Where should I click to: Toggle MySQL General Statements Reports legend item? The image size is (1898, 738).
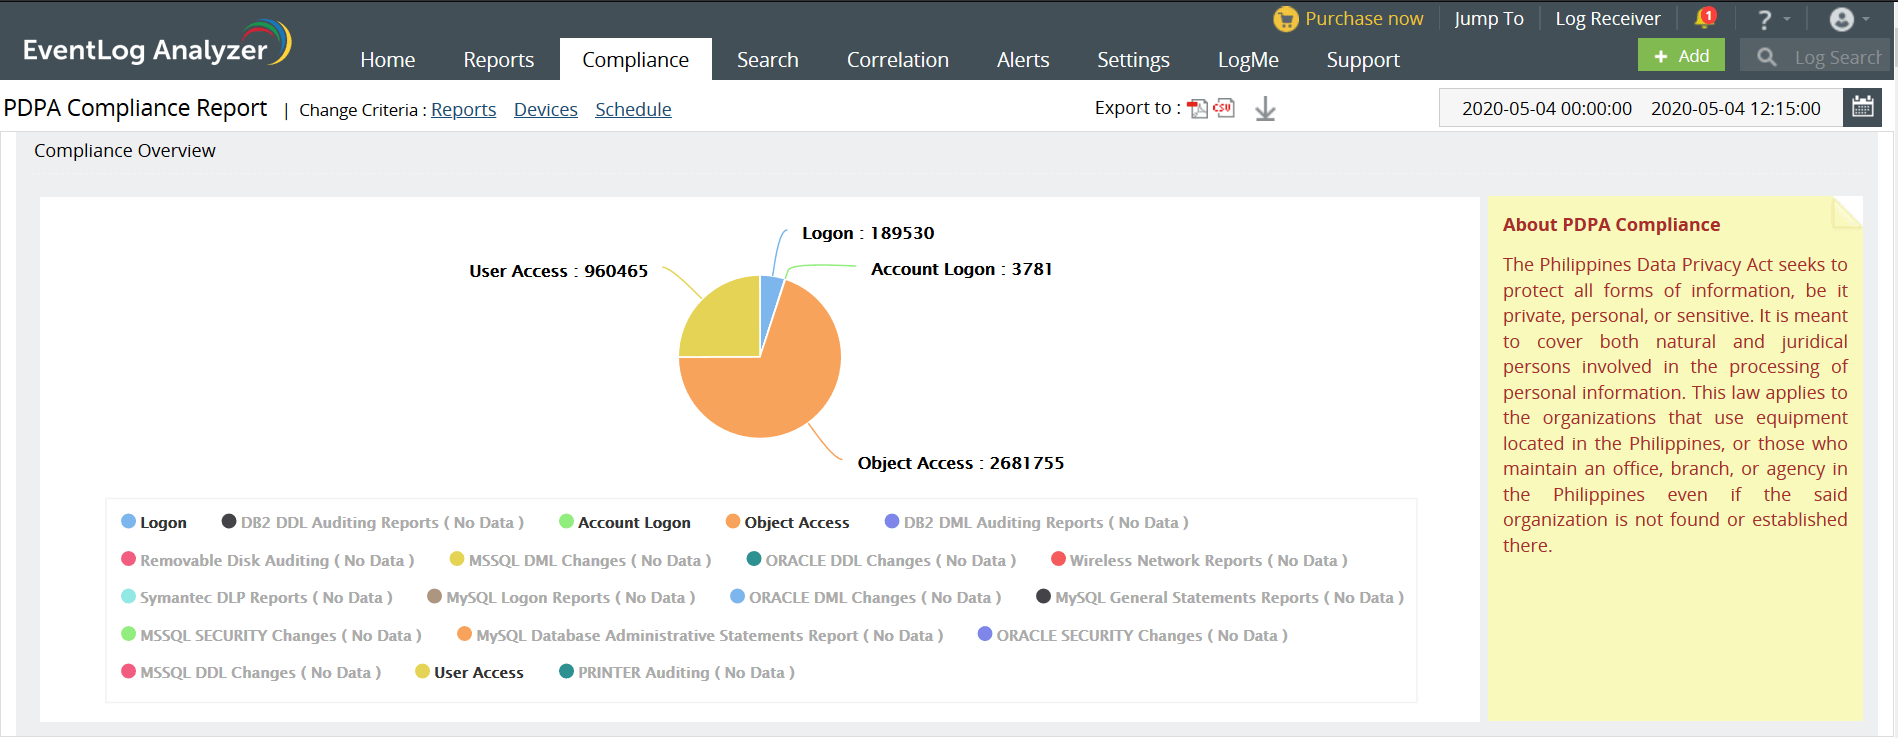pyautogui.click(x=1220, y=597)
